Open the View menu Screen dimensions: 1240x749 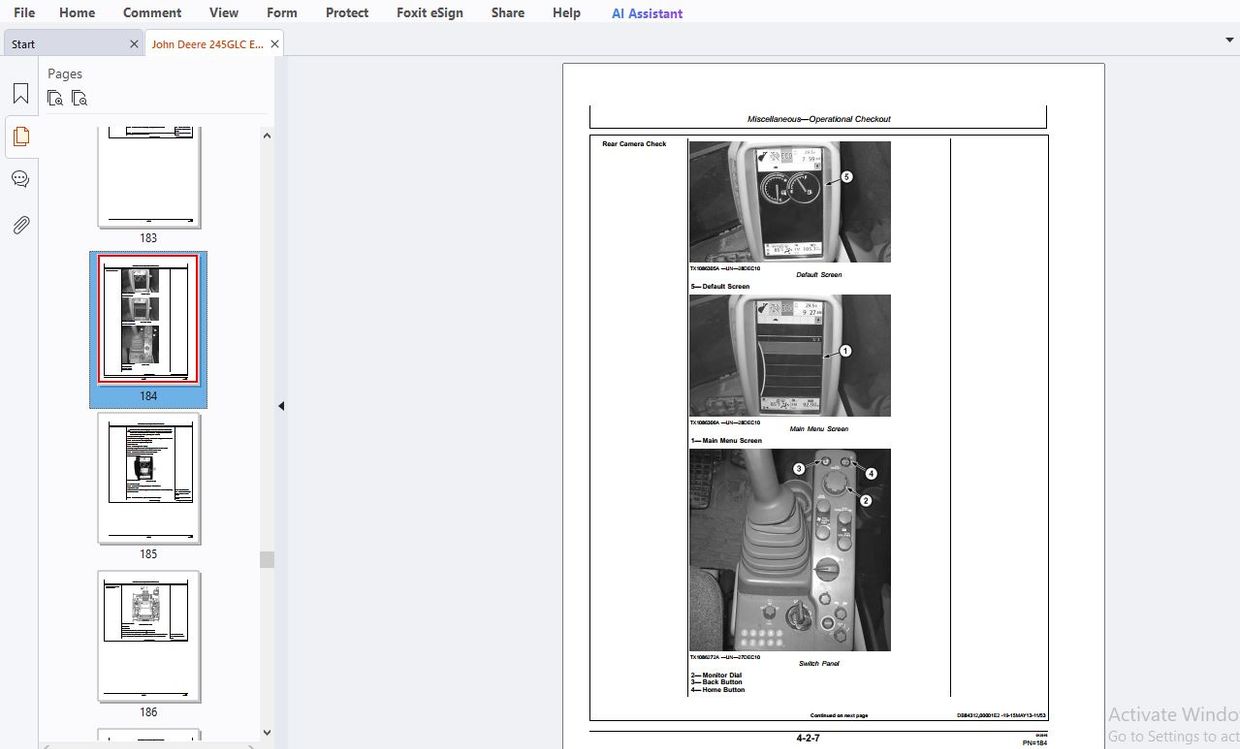(x=223, y=12)
